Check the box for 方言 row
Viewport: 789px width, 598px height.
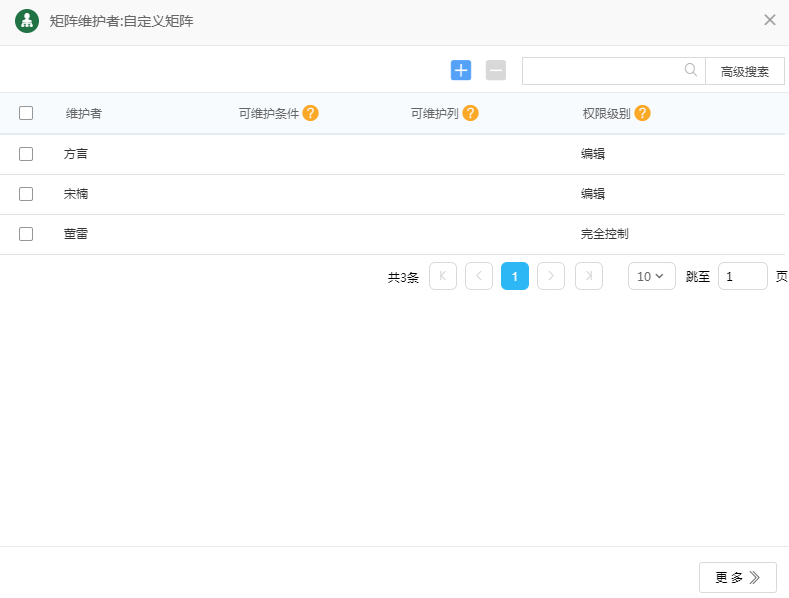click(x=26, y=154)
